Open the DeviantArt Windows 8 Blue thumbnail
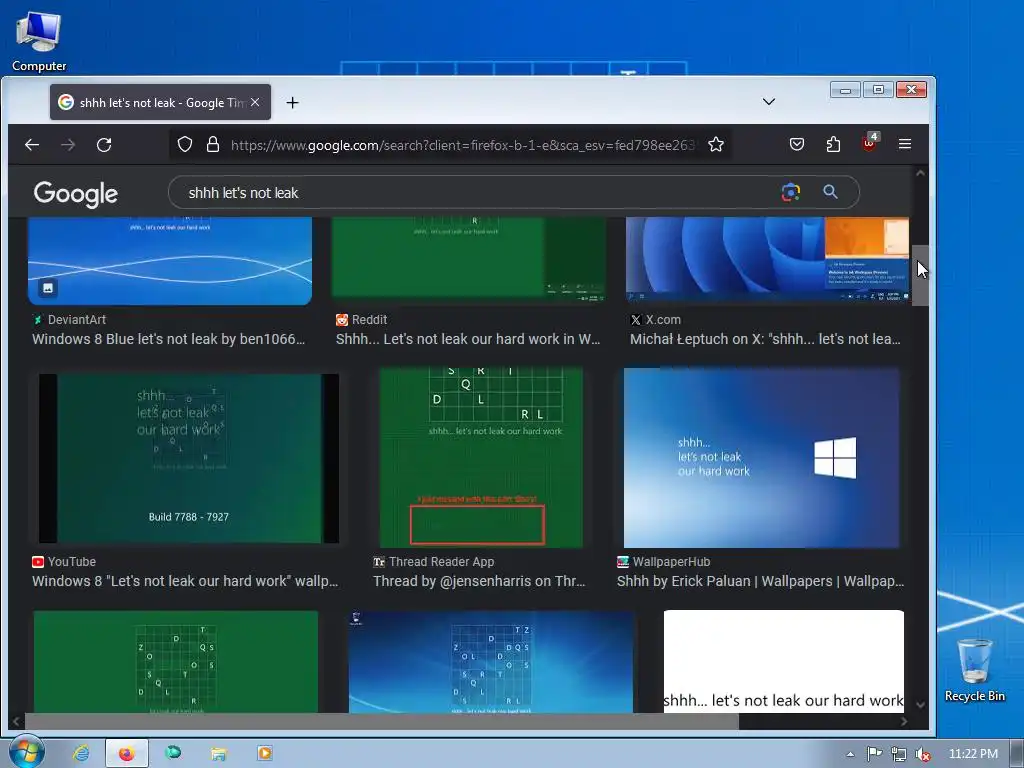The width and height of the screenshot is (1024, 768). pyautogui.click(x=170, y=261)
